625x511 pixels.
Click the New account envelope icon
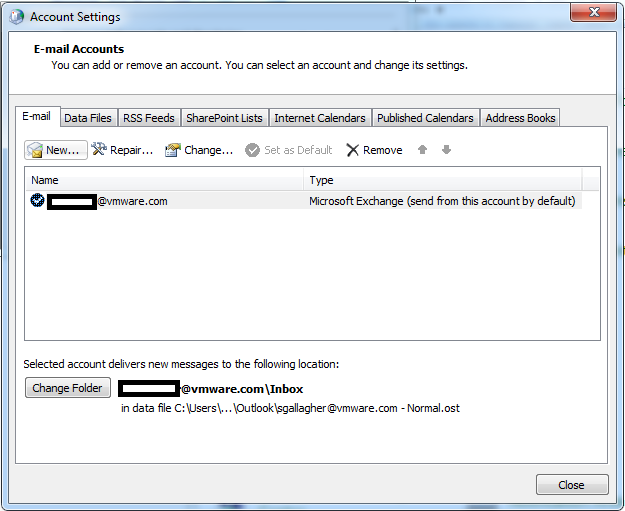pyautogui.click(x=35, y=150)
